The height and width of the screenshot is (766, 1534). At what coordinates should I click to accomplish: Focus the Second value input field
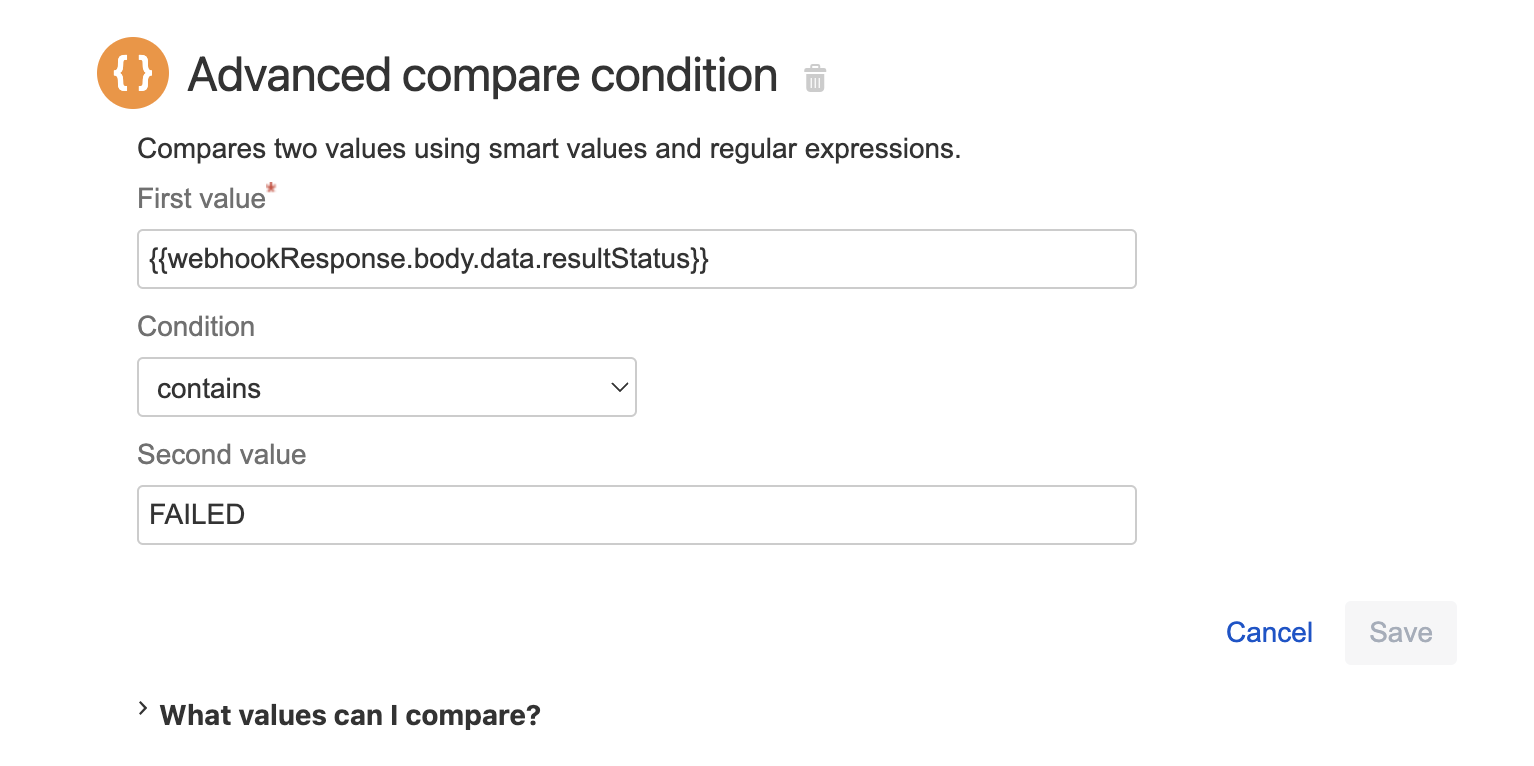[700, 515]
